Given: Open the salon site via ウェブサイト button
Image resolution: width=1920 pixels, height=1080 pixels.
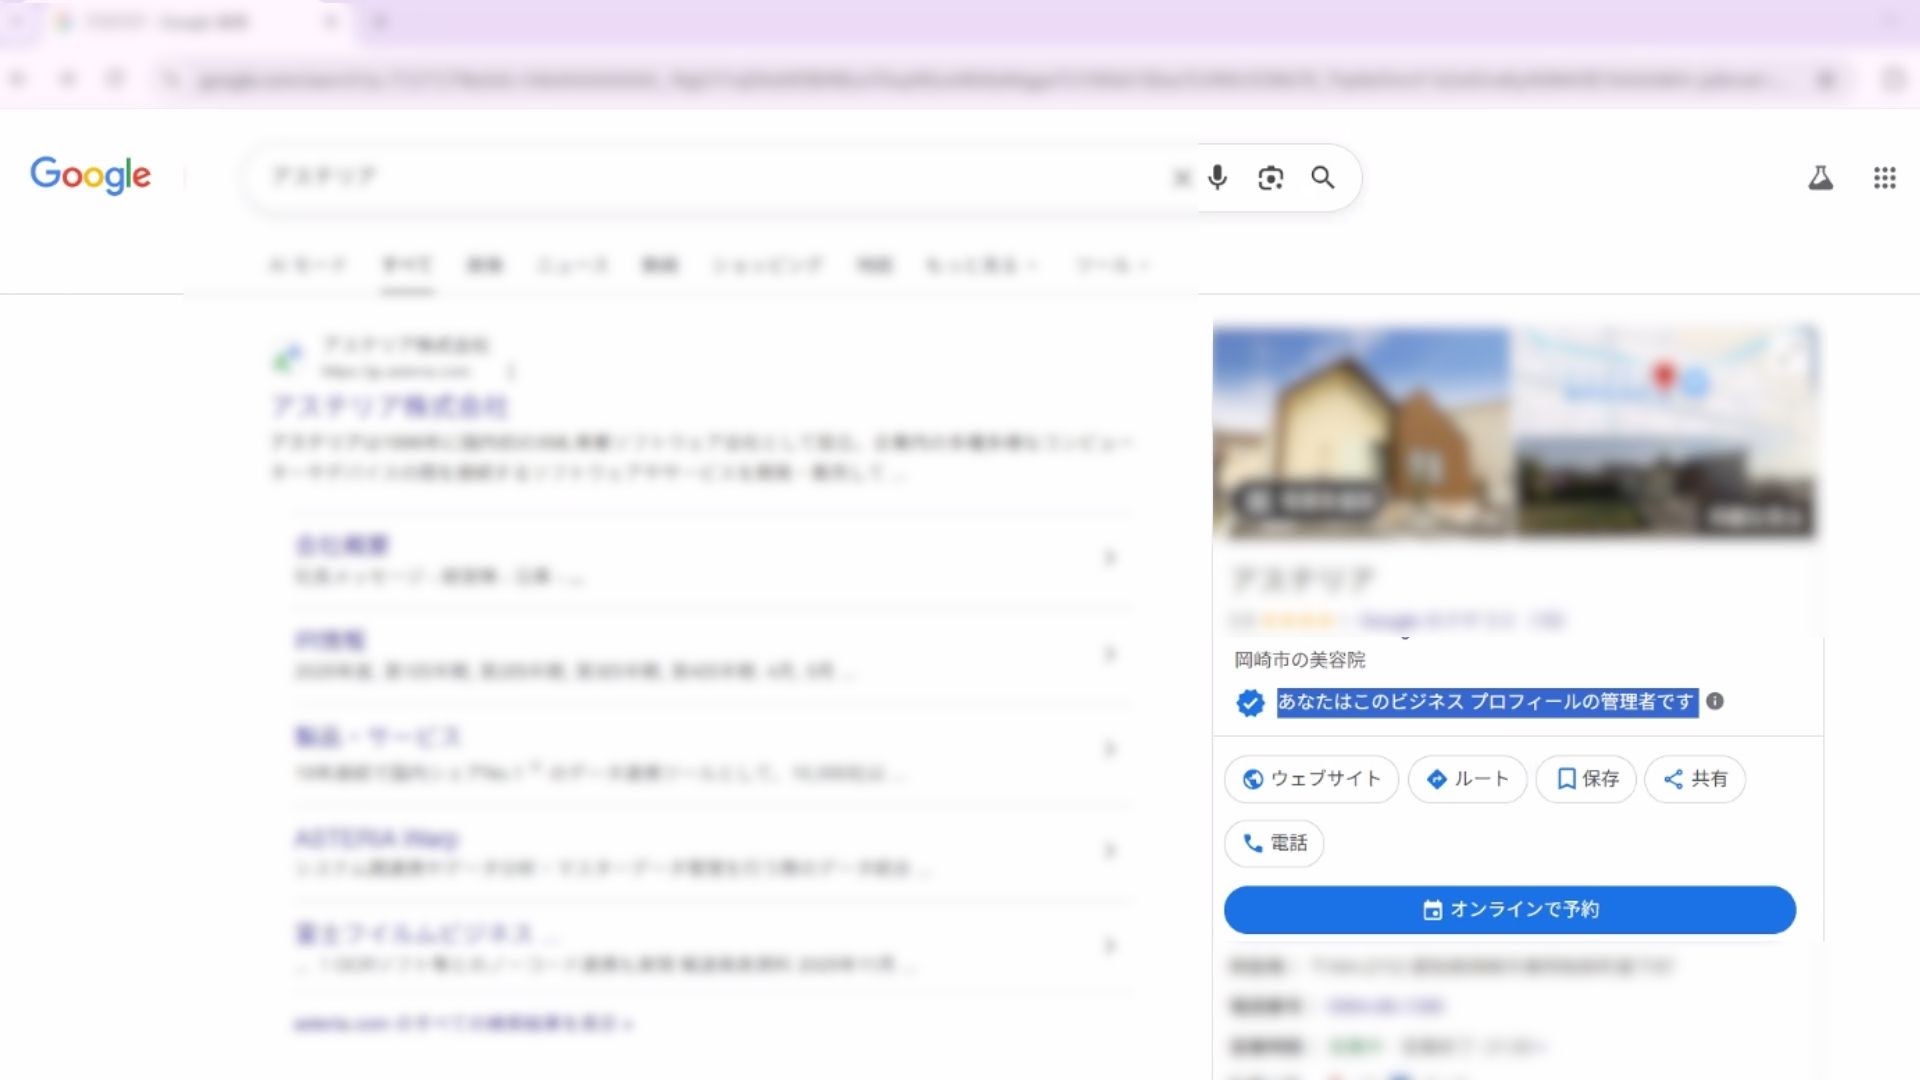Looking at the screenshot, I should tap(1311, 779).
